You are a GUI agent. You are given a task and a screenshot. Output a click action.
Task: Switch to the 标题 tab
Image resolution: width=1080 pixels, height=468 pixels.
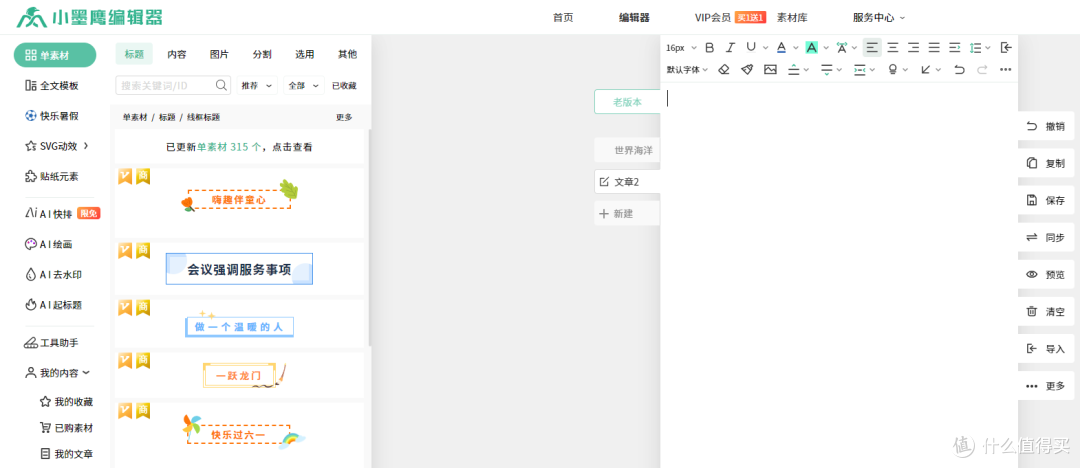[134, 54]
